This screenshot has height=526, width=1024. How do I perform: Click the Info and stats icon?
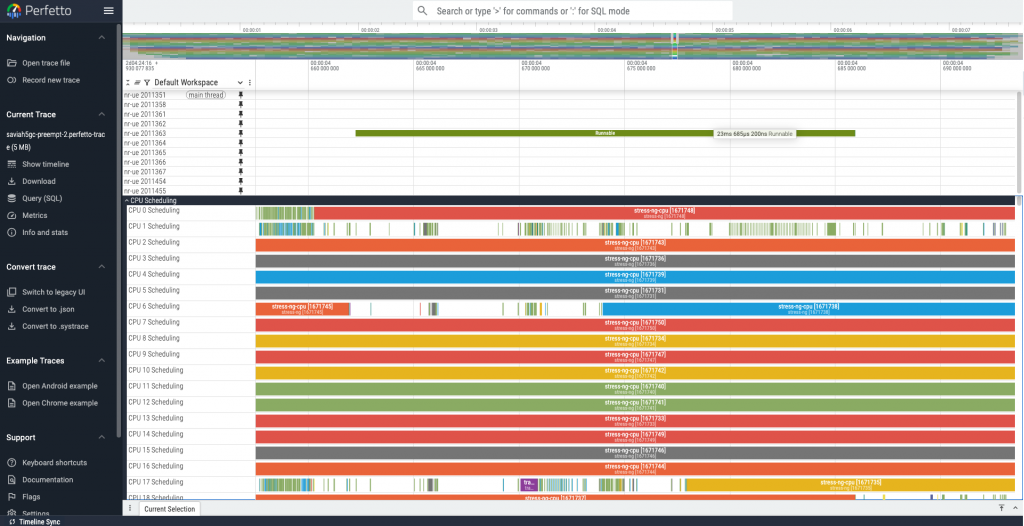pyautogui.click(x=11, y=233)
